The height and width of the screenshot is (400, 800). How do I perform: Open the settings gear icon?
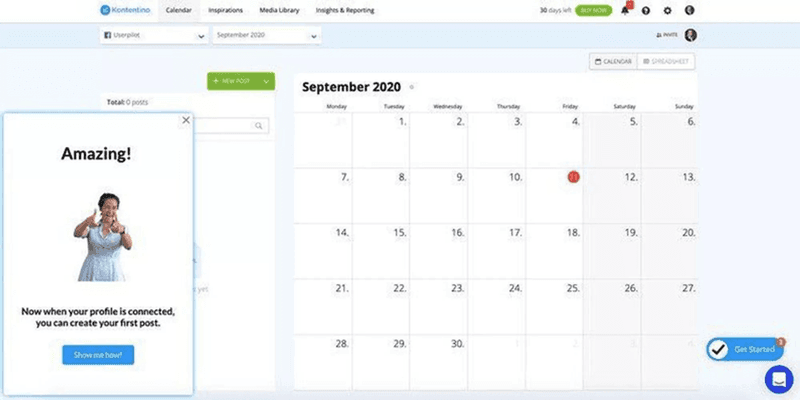(x=668, y=10)
